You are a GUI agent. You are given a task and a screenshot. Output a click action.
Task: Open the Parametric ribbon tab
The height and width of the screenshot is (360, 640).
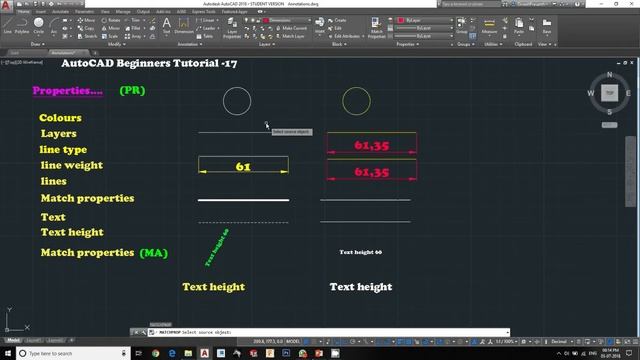click(84, 12)
